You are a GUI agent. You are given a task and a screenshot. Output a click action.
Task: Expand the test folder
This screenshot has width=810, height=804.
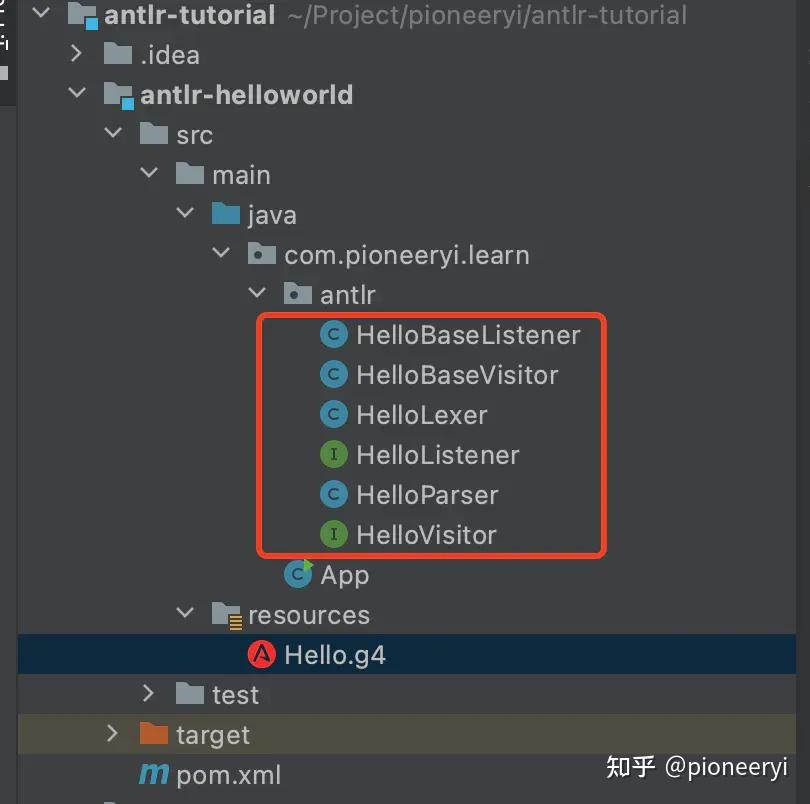149,694
